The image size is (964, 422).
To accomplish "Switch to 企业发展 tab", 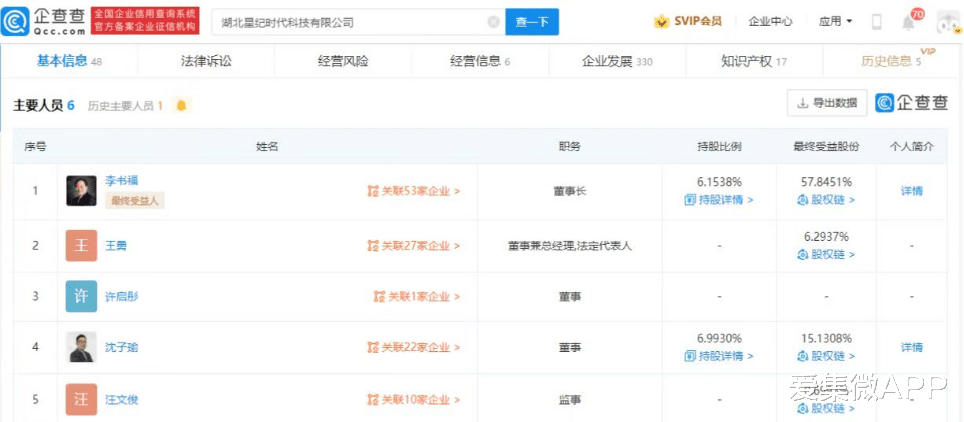I will 617,61.
